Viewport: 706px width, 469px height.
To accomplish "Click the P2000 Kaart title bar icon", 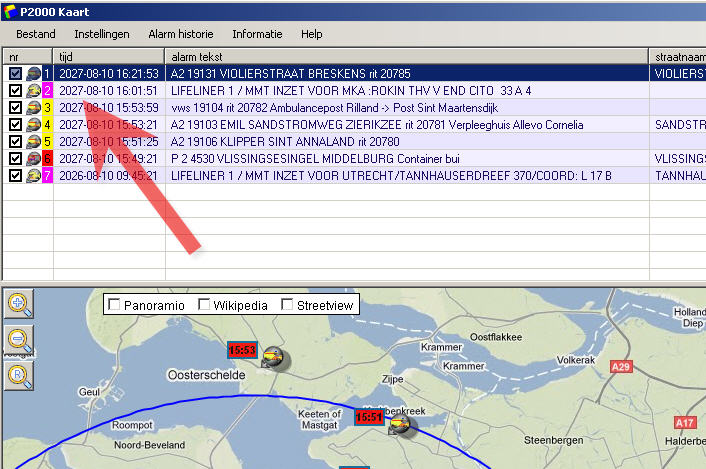I will [x=10, y=12].
